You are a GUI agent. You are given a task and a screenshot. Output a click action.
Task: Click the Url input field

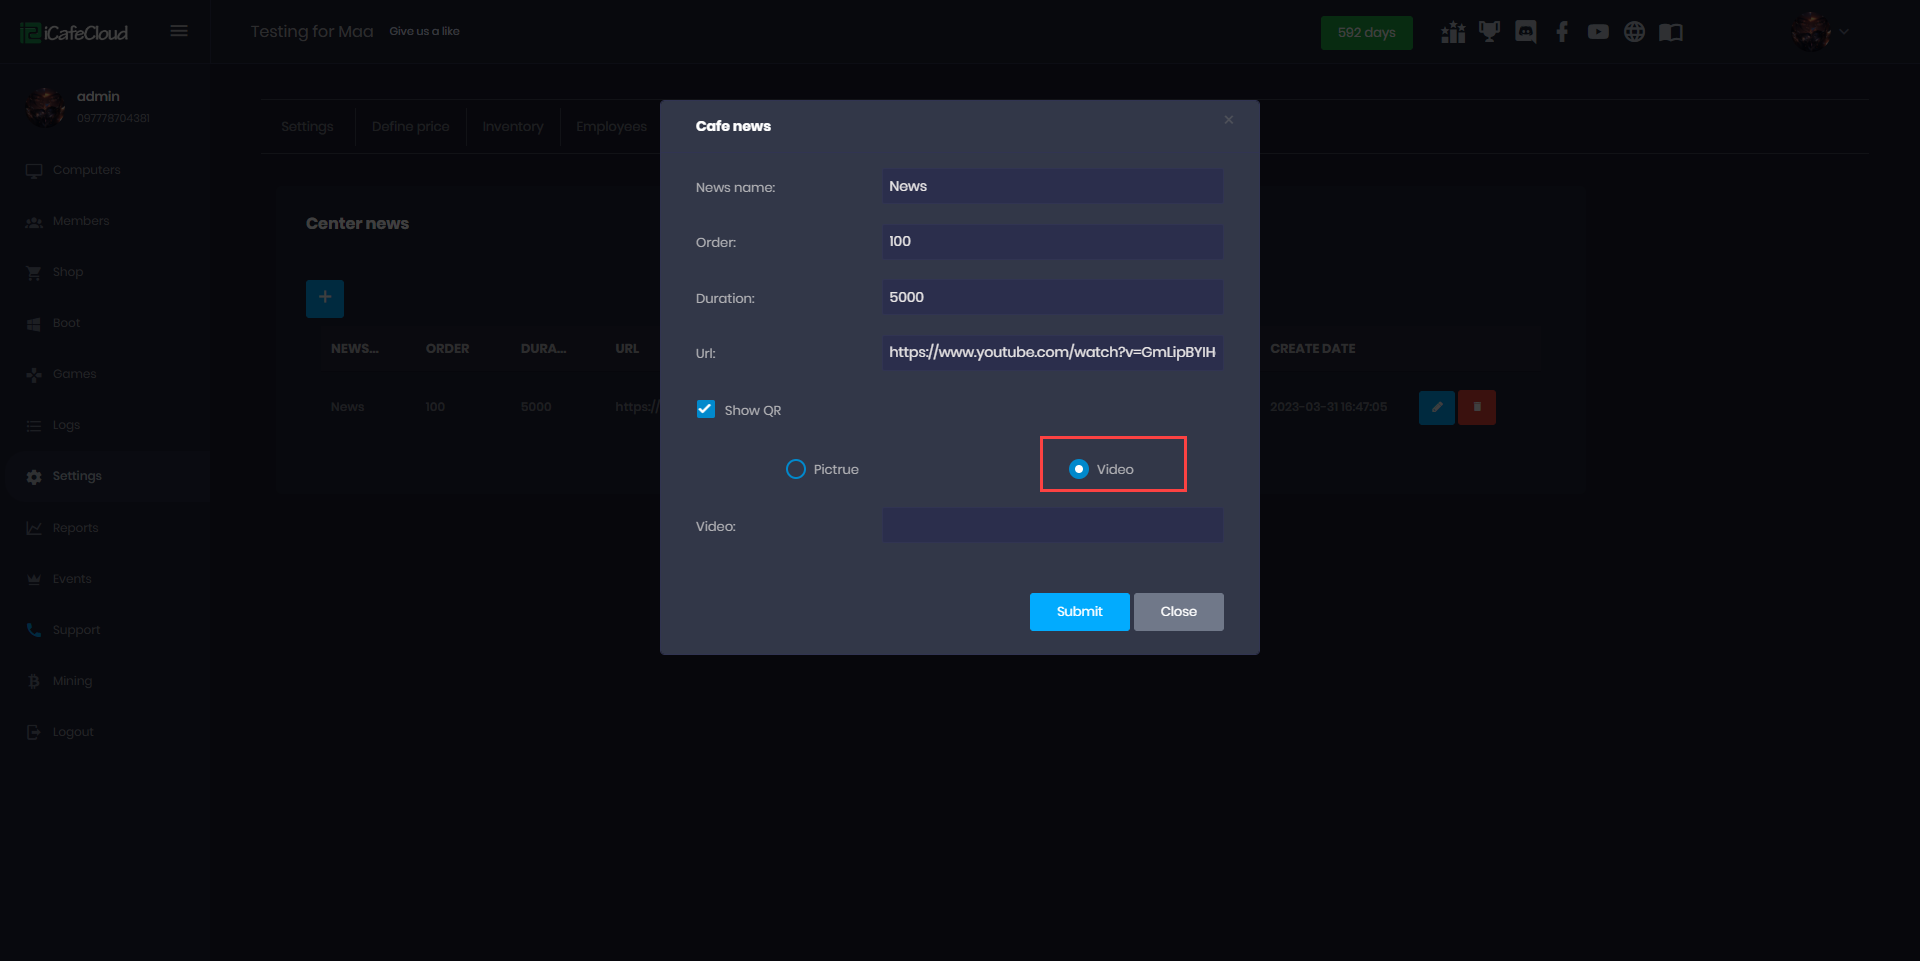pyautogui.click(x=1052, y=352)
